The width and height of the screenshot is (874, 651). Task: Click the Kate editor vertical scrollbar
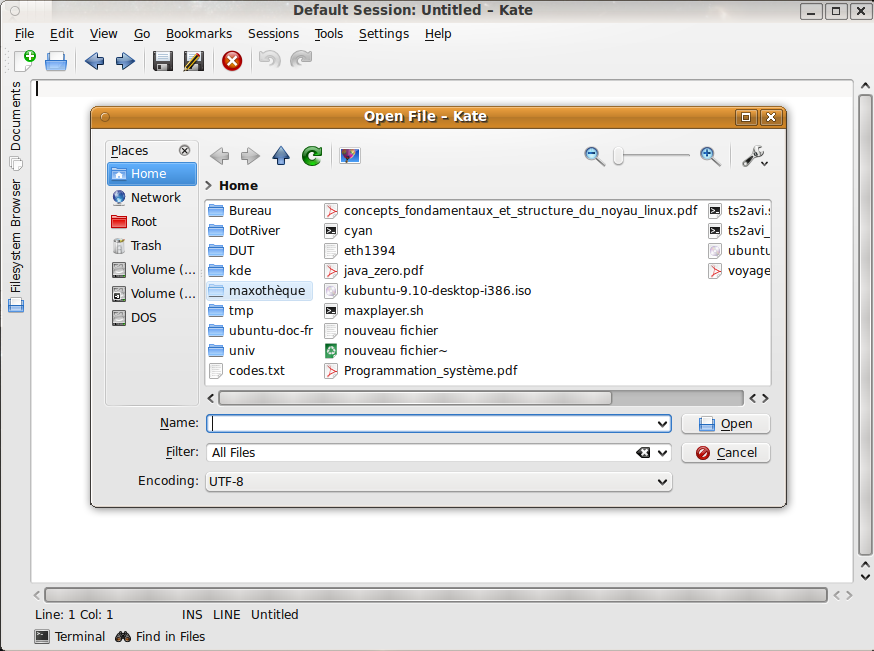(865, 325)
